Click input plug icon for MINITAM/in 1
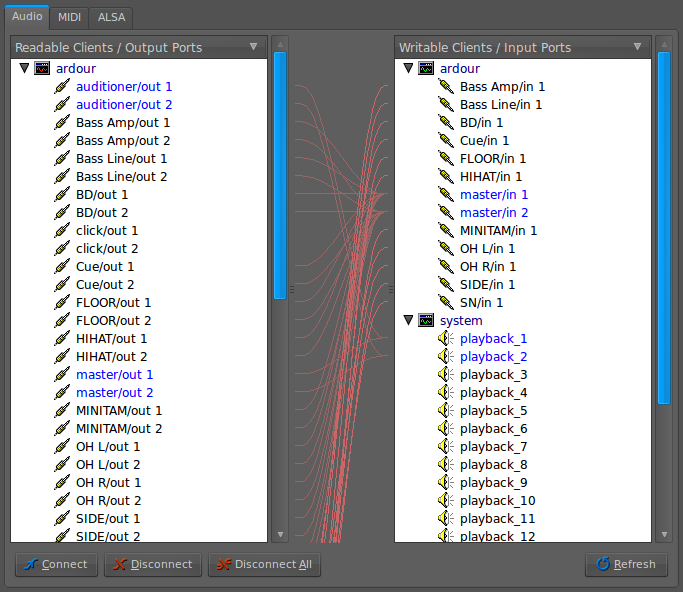The height and width of the screenshot is (592, 683). pos(446,230)
